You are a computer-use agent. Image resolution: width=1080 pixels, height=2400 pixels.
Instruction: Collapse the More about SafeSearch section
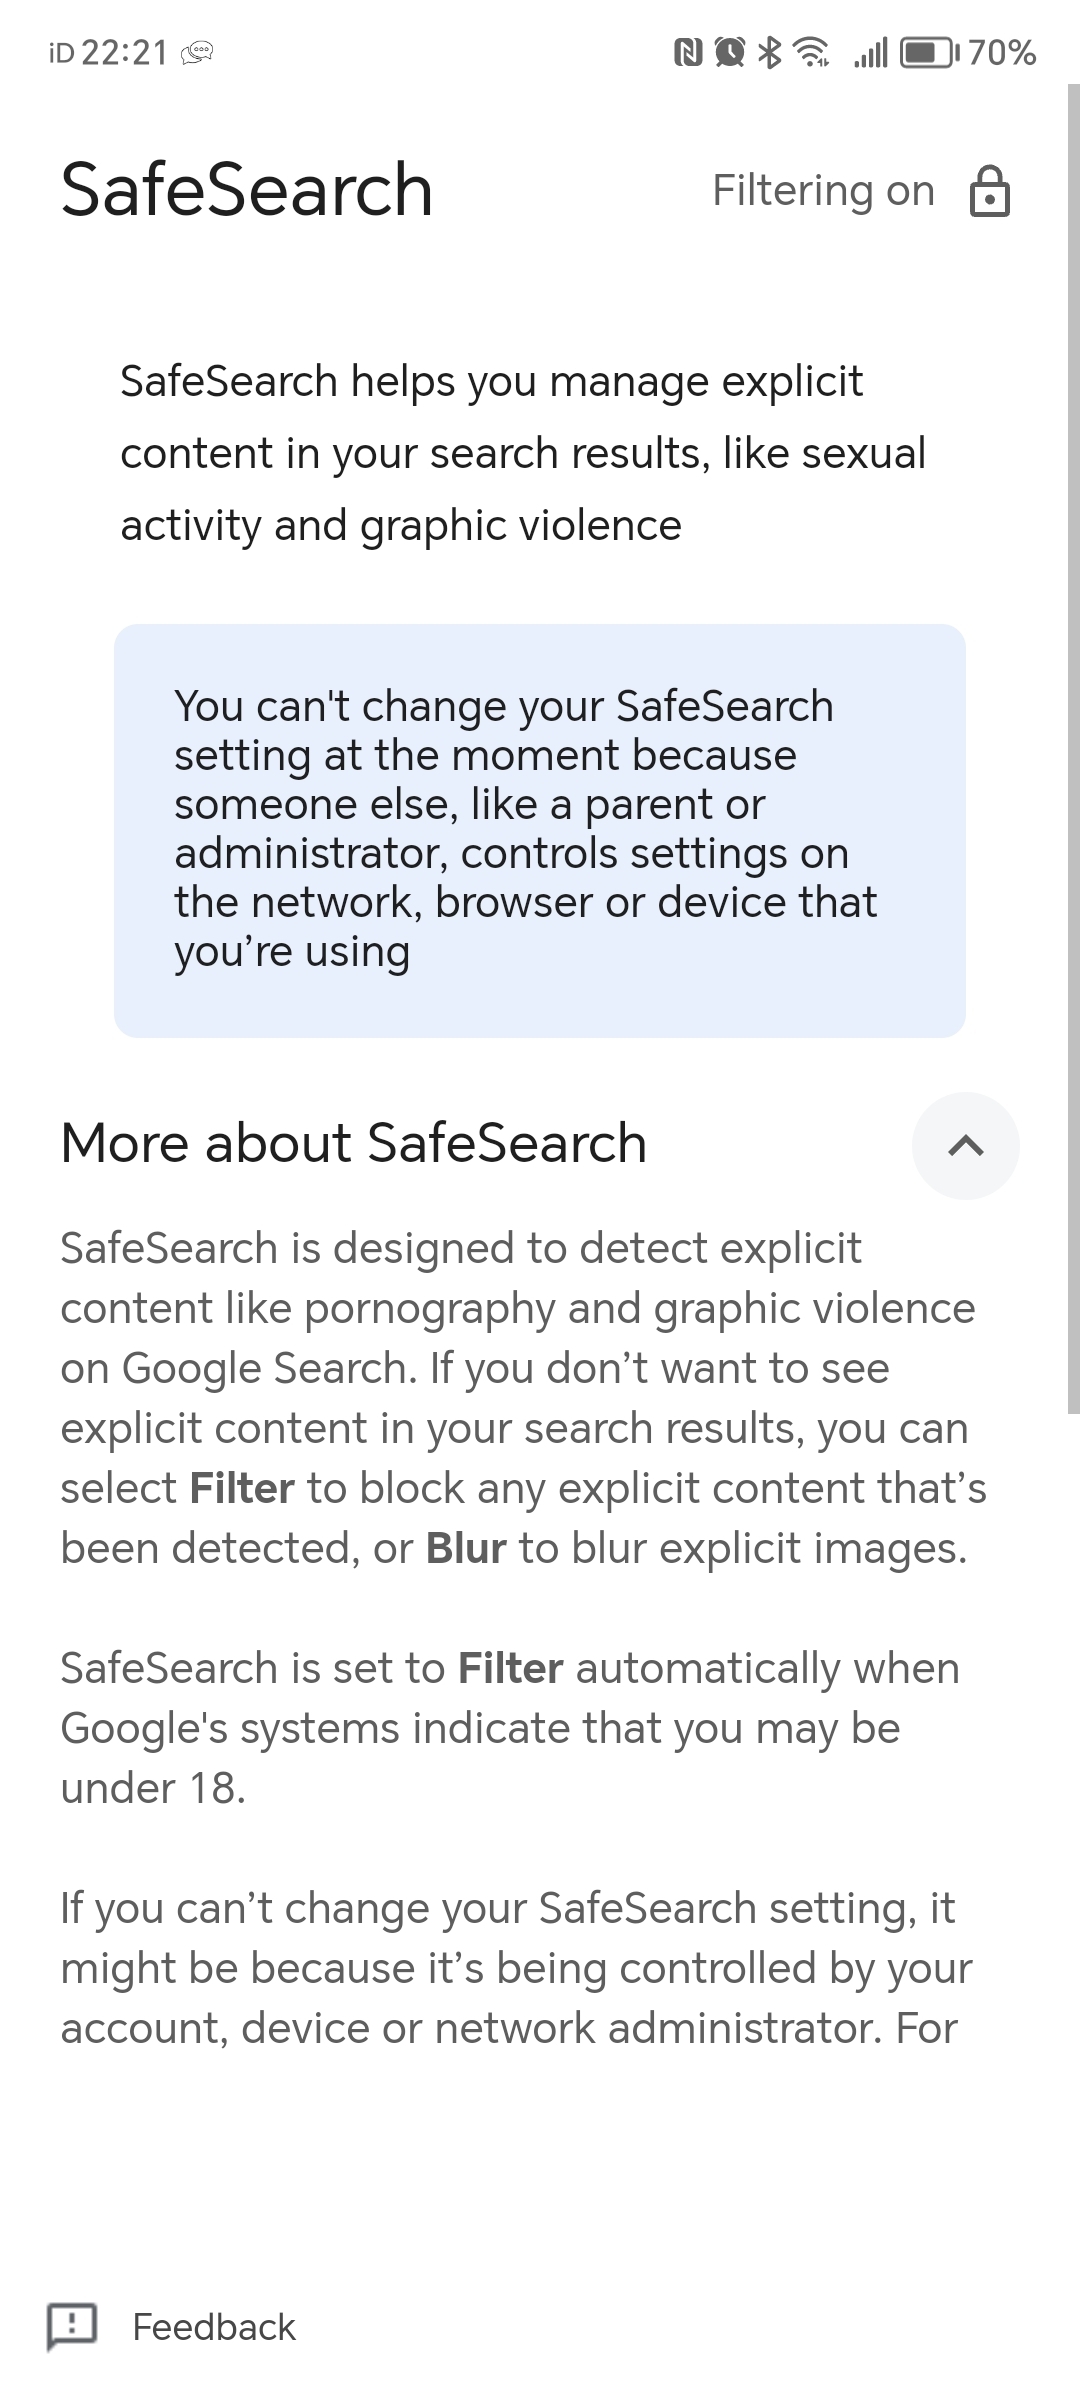965,1146
